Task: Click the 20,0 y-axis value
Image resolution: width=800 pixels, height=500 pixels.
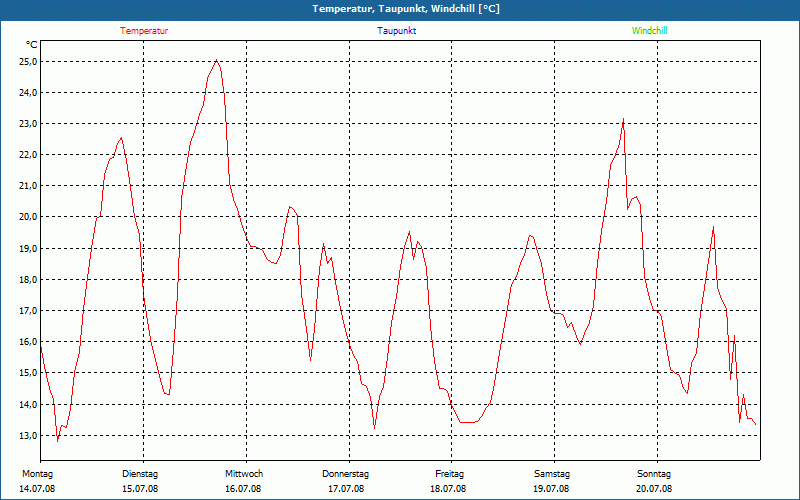Action: coord(29,217)
